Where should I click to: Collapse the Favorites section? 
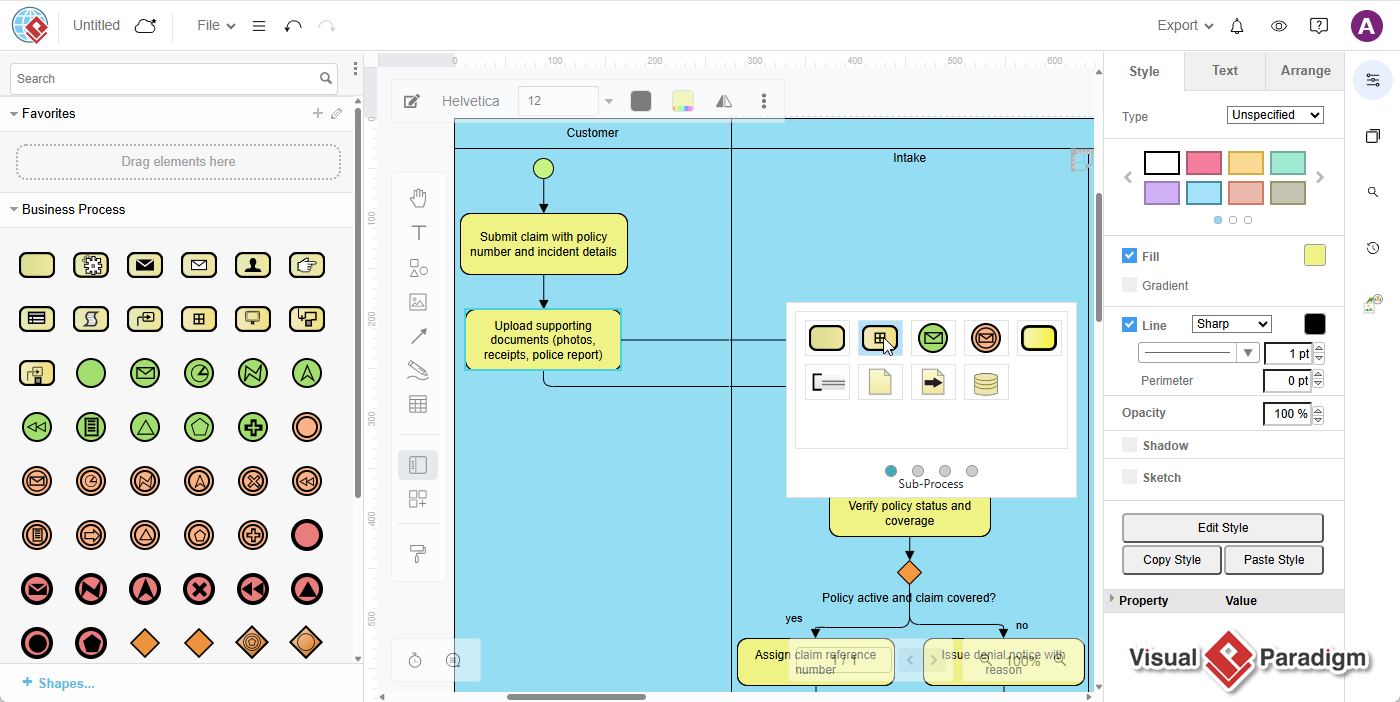pos(14,114)
